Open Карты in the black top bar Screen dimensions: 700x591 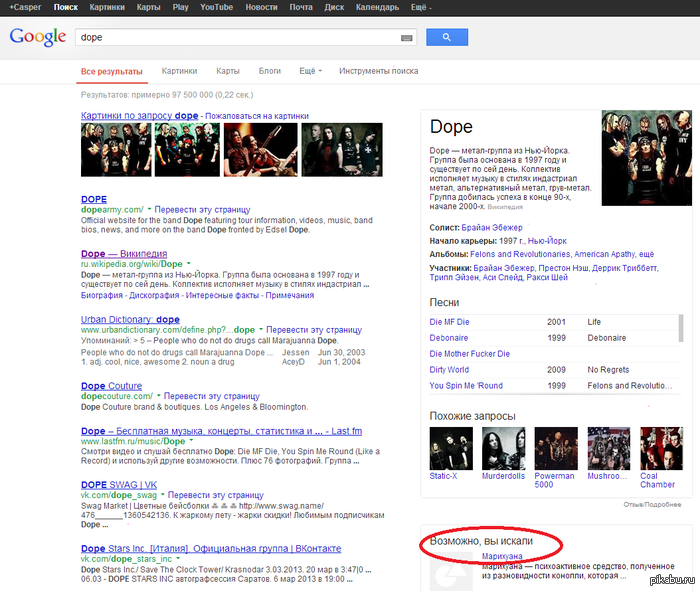149,8
